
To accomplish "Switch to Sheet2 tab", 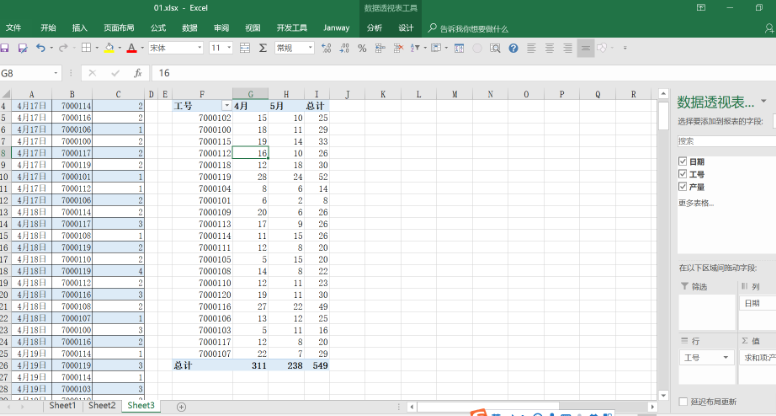I will pyautogui.click(x=102, y=406).
